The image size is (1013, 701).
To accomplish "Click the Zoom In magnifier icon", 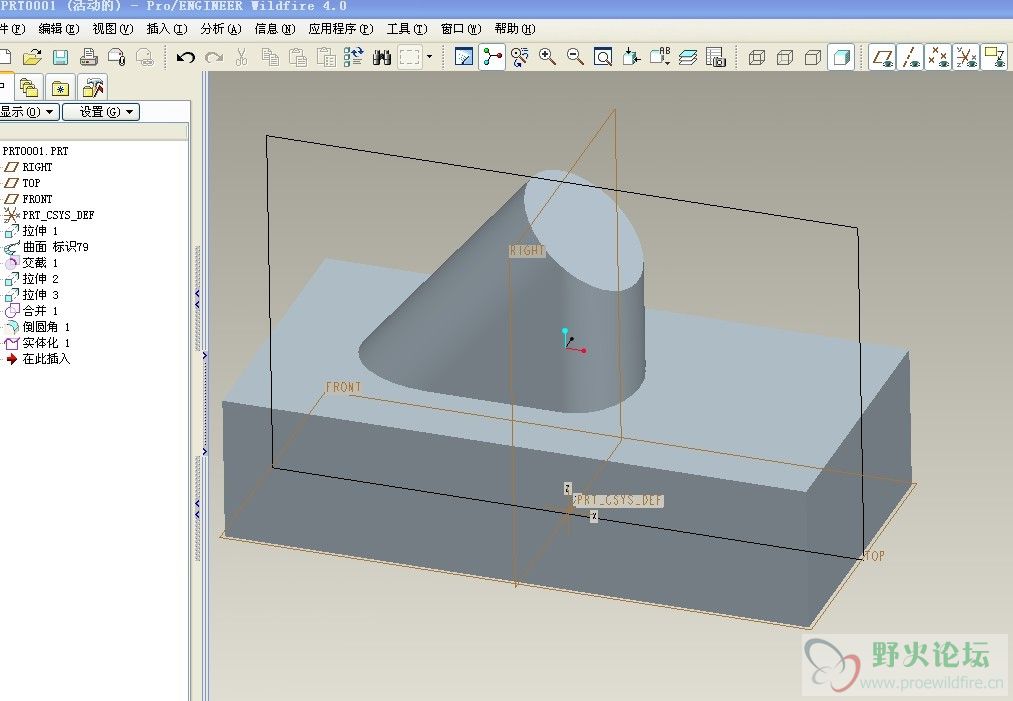I will (547, 58).
